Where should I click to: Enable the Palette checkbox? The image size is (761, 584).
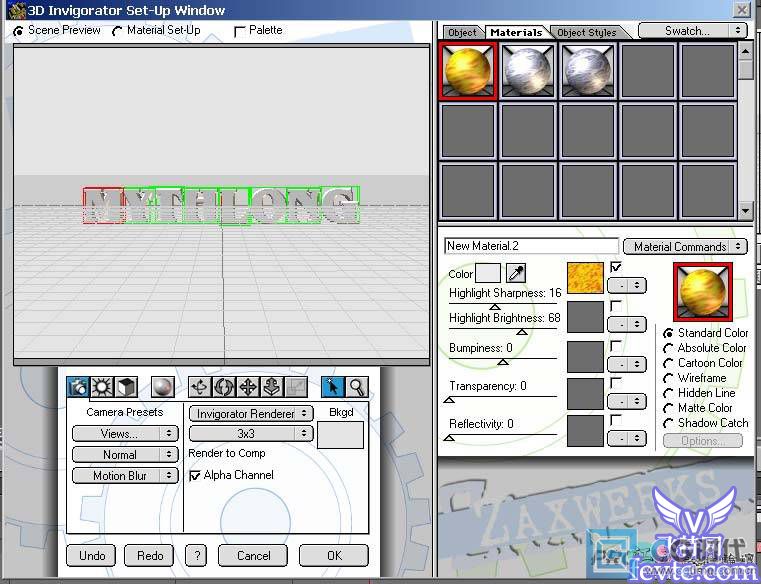tap(239, 32)
